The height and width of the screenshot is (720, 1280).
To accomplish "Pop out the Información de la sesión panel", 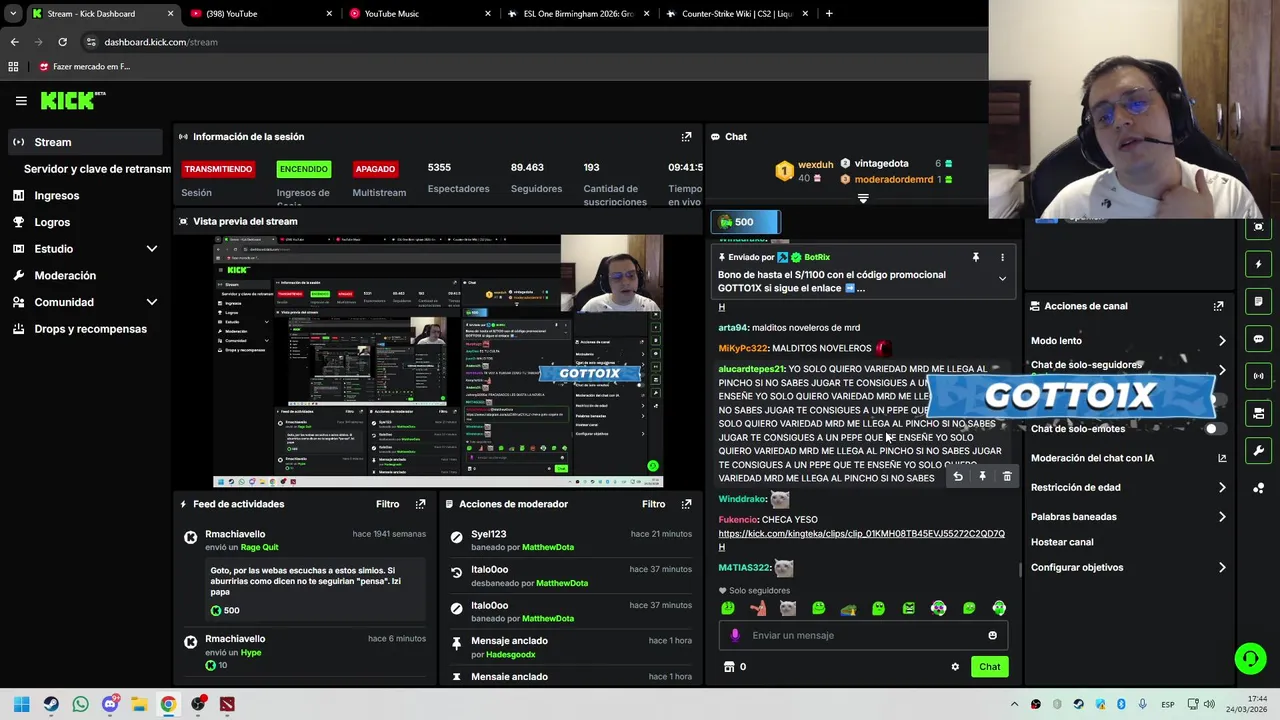I will pos(686,137).
